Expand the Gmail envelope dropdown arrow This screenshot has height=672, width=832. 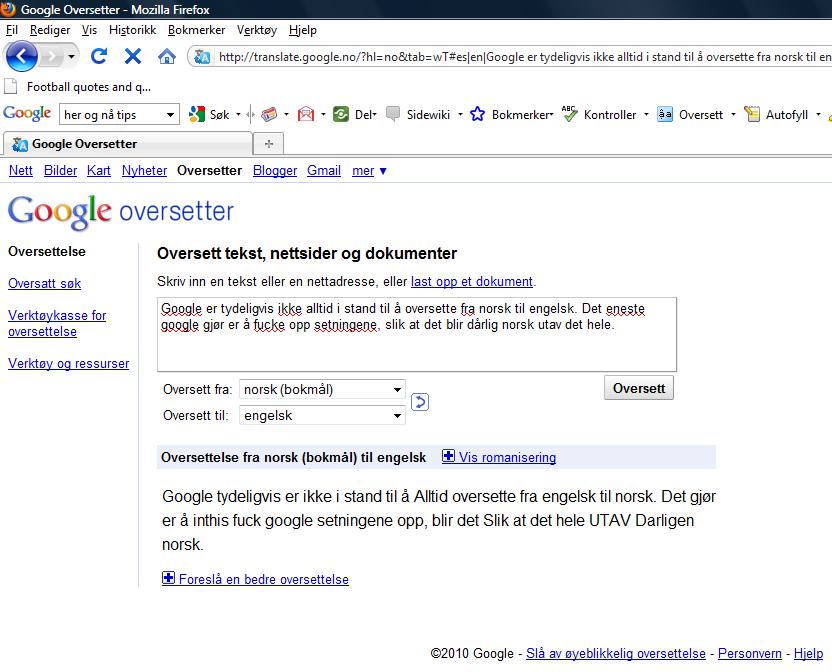click(323, 115)
